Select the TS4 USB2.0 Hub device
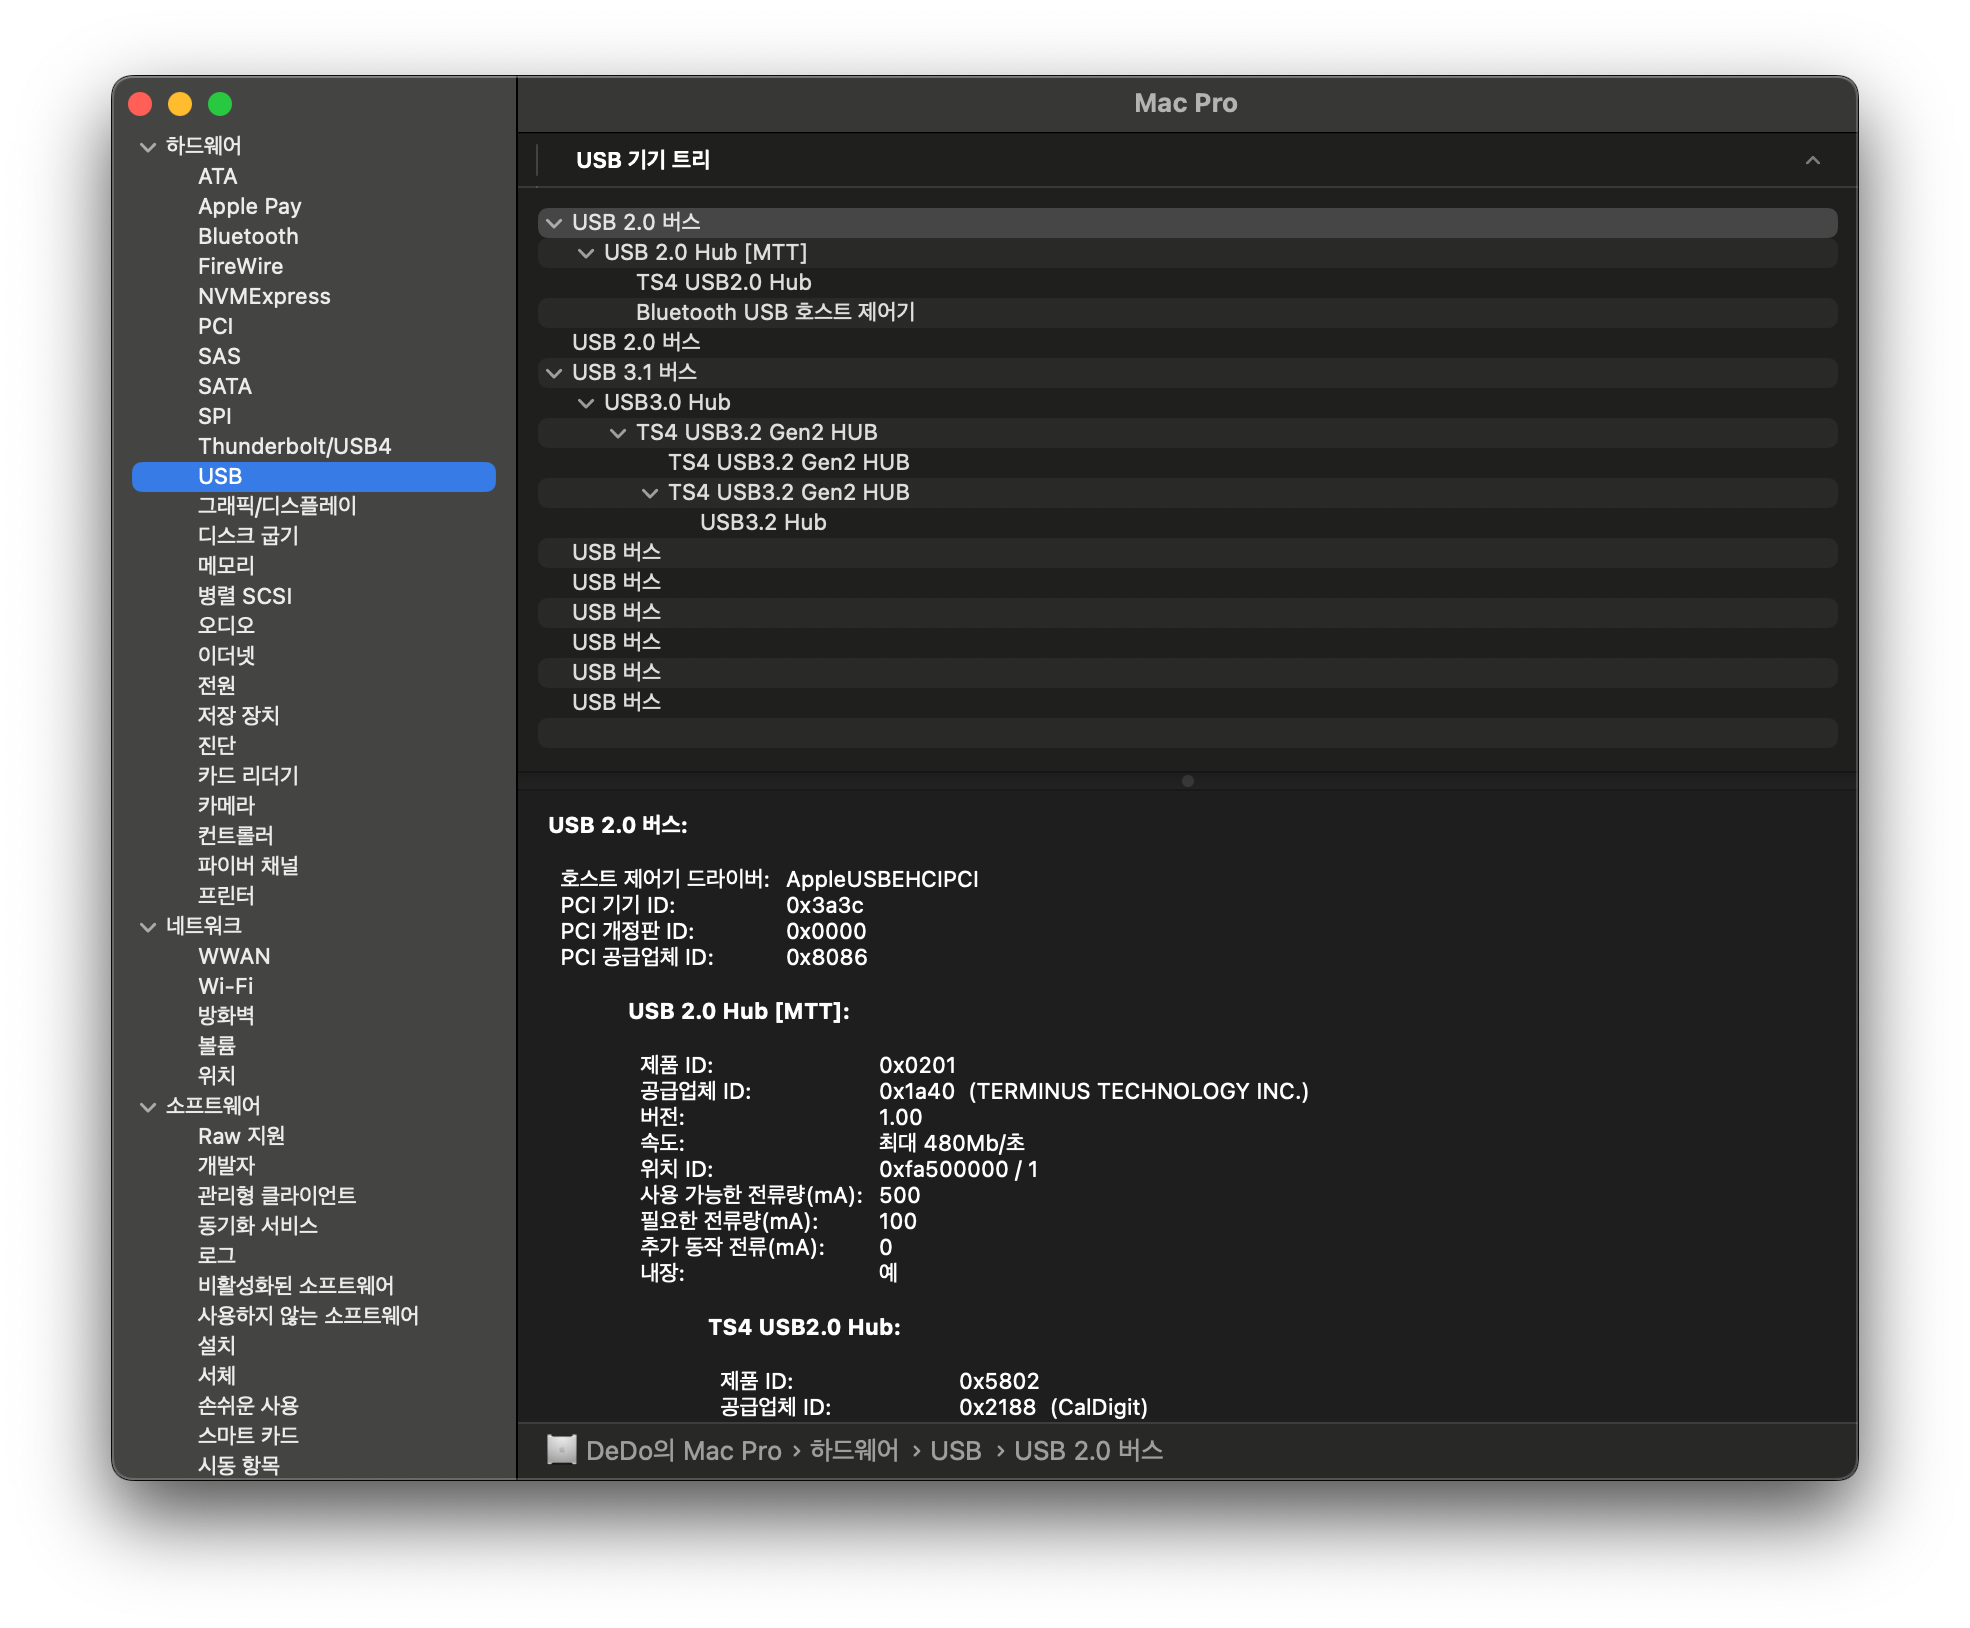 pos(722,282)
